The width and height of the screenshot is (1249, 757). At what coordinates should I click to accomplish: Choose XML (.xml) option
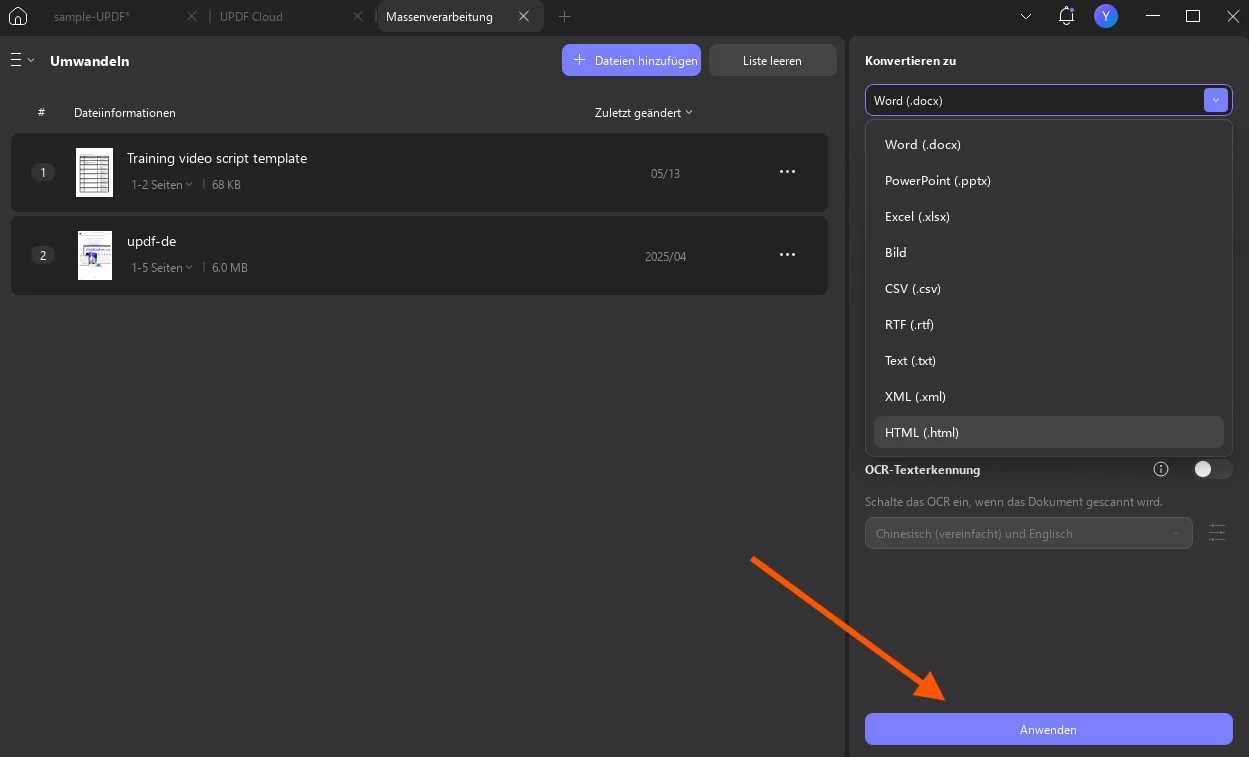tap(1049, 397)
